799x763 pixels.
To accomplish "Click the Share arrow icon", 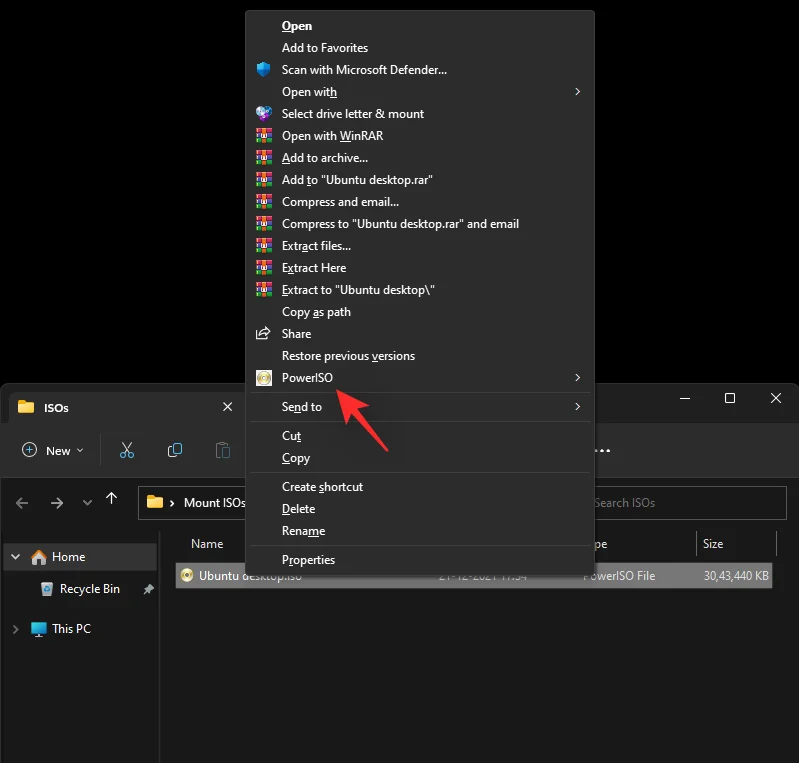I will [263, 333].
